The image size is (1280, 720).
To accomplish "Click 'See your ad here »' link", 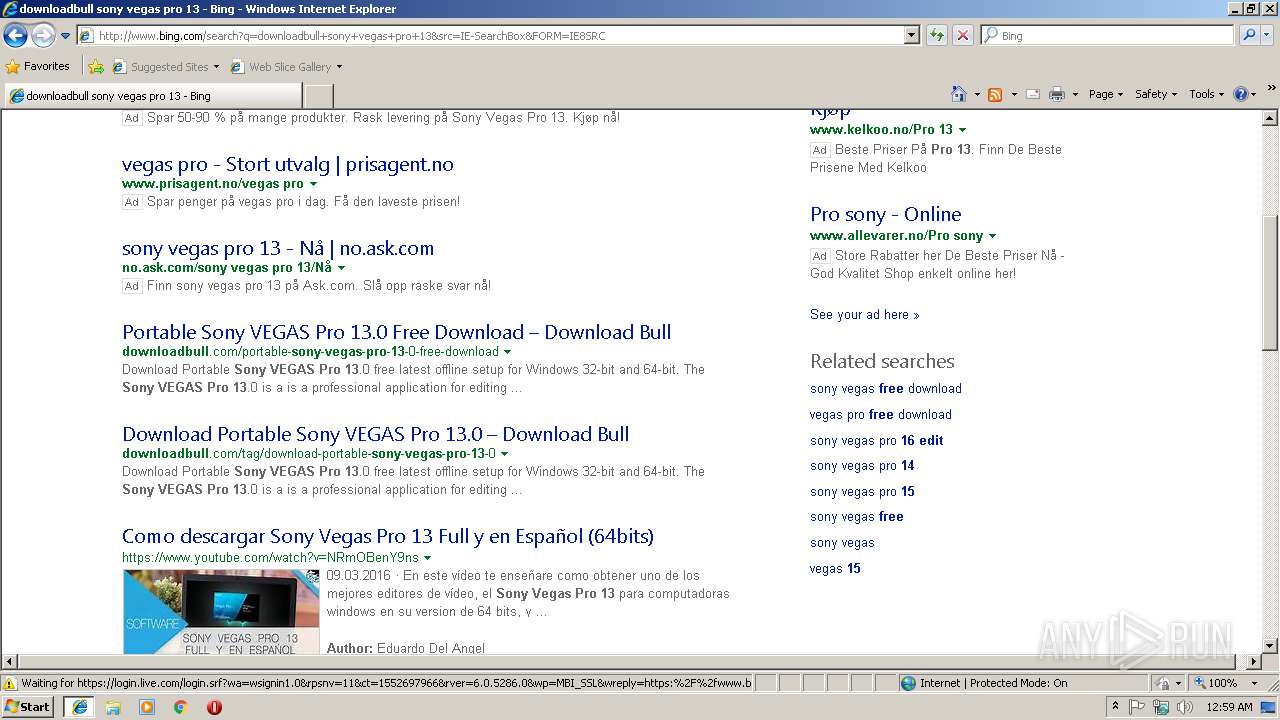I will [x=864, y=314].
